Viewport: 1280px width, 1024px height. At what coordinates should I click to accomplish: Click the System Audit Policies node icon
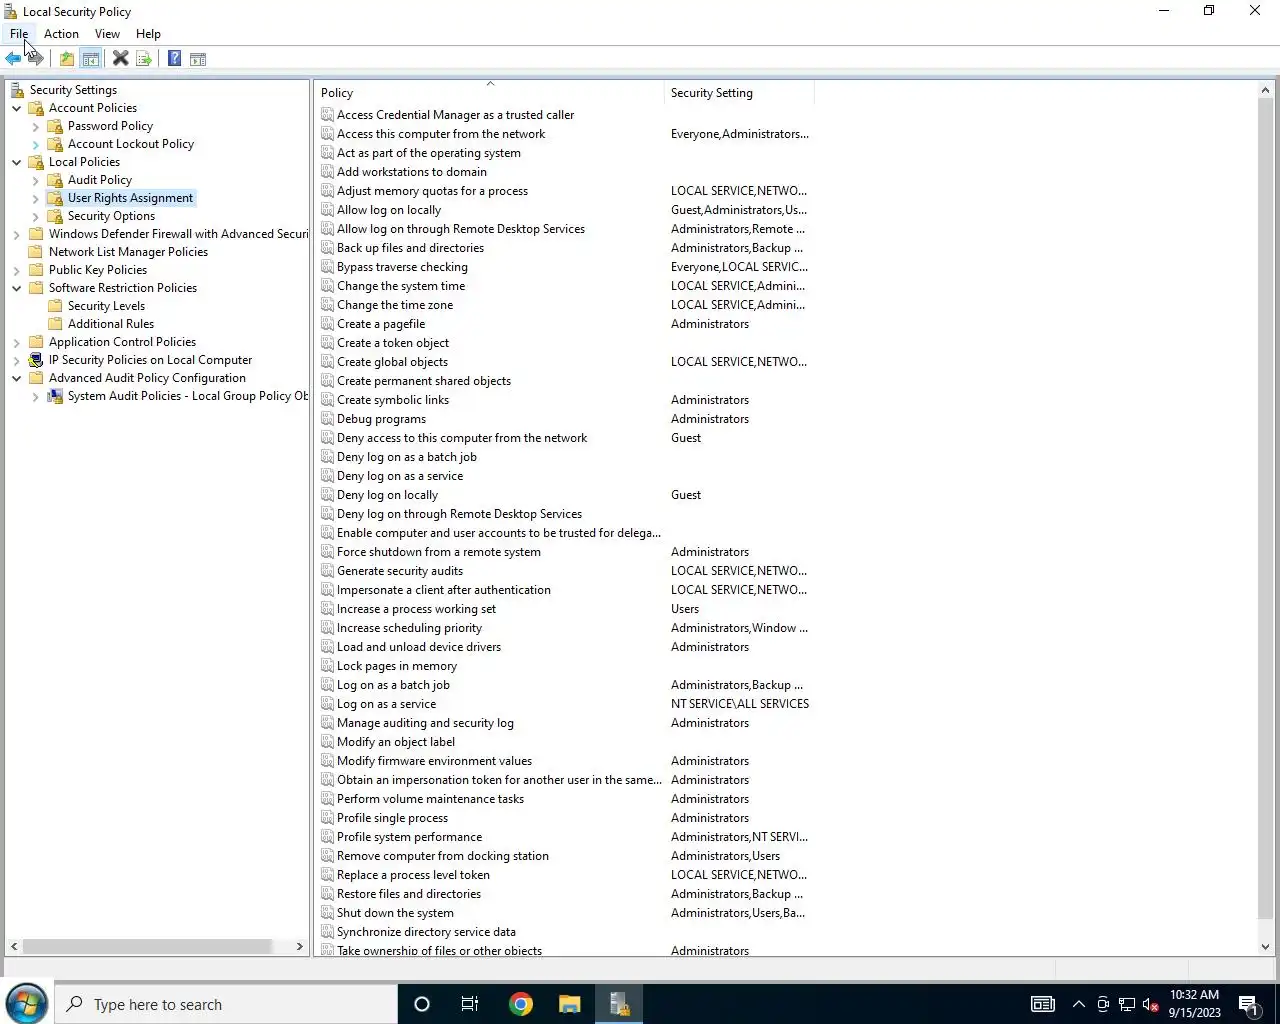point(55,396)
